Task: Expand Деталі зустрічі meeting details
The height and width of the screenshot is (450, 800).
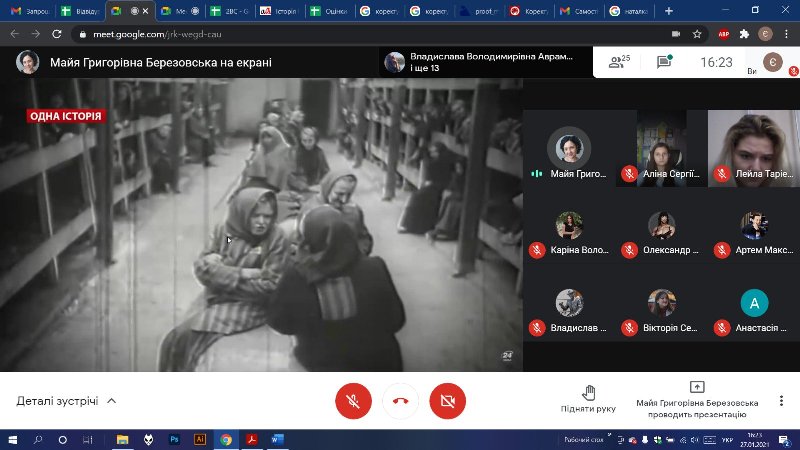Action: 66,401
